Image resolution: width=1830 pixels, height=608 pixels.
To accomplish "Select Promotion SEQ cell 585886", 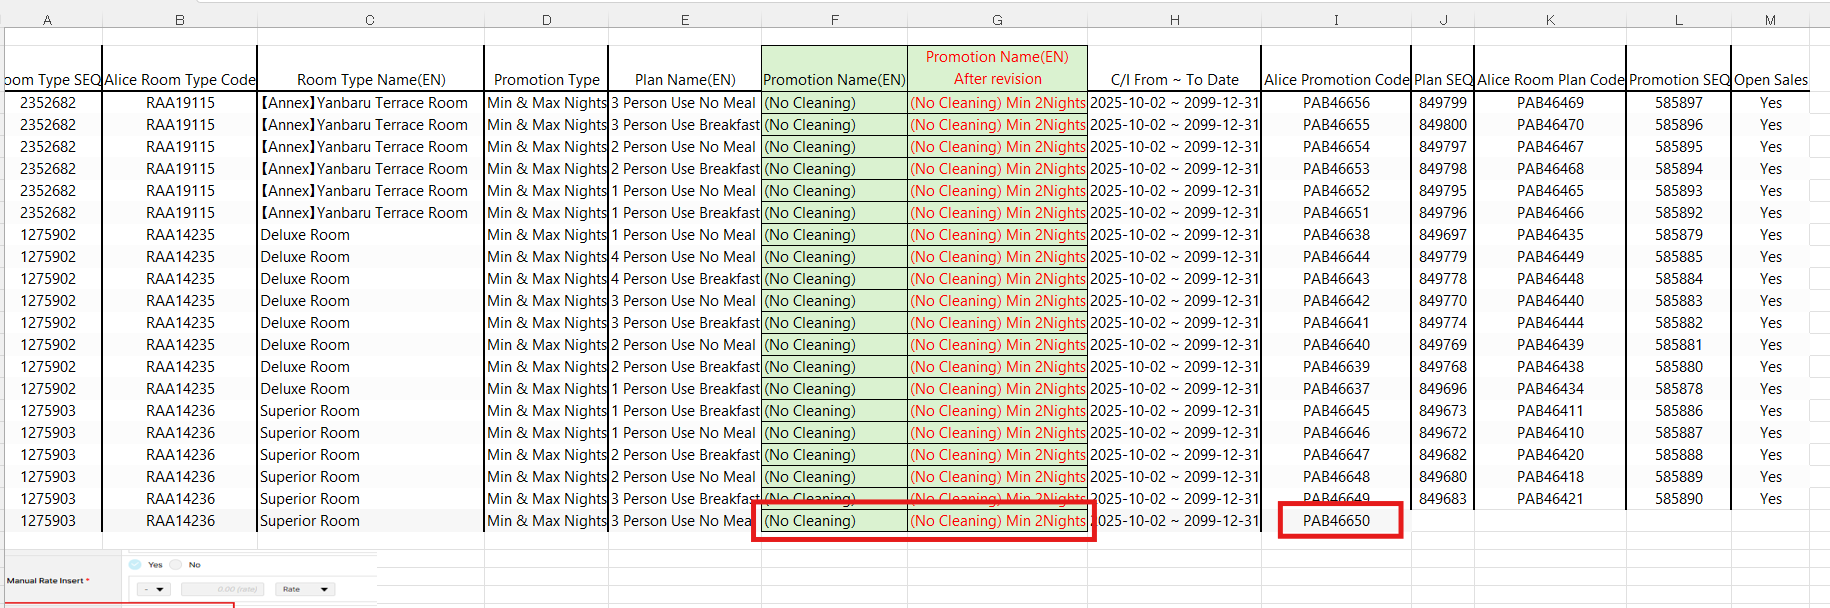I will [x=1679, y=411].
